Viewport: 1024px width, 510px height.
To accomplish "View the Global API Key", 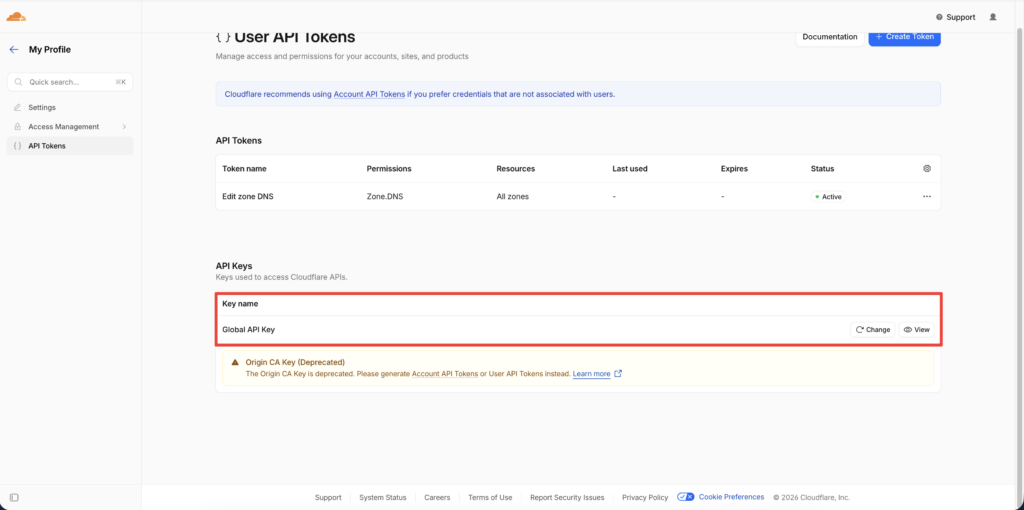I will (916, 330).
